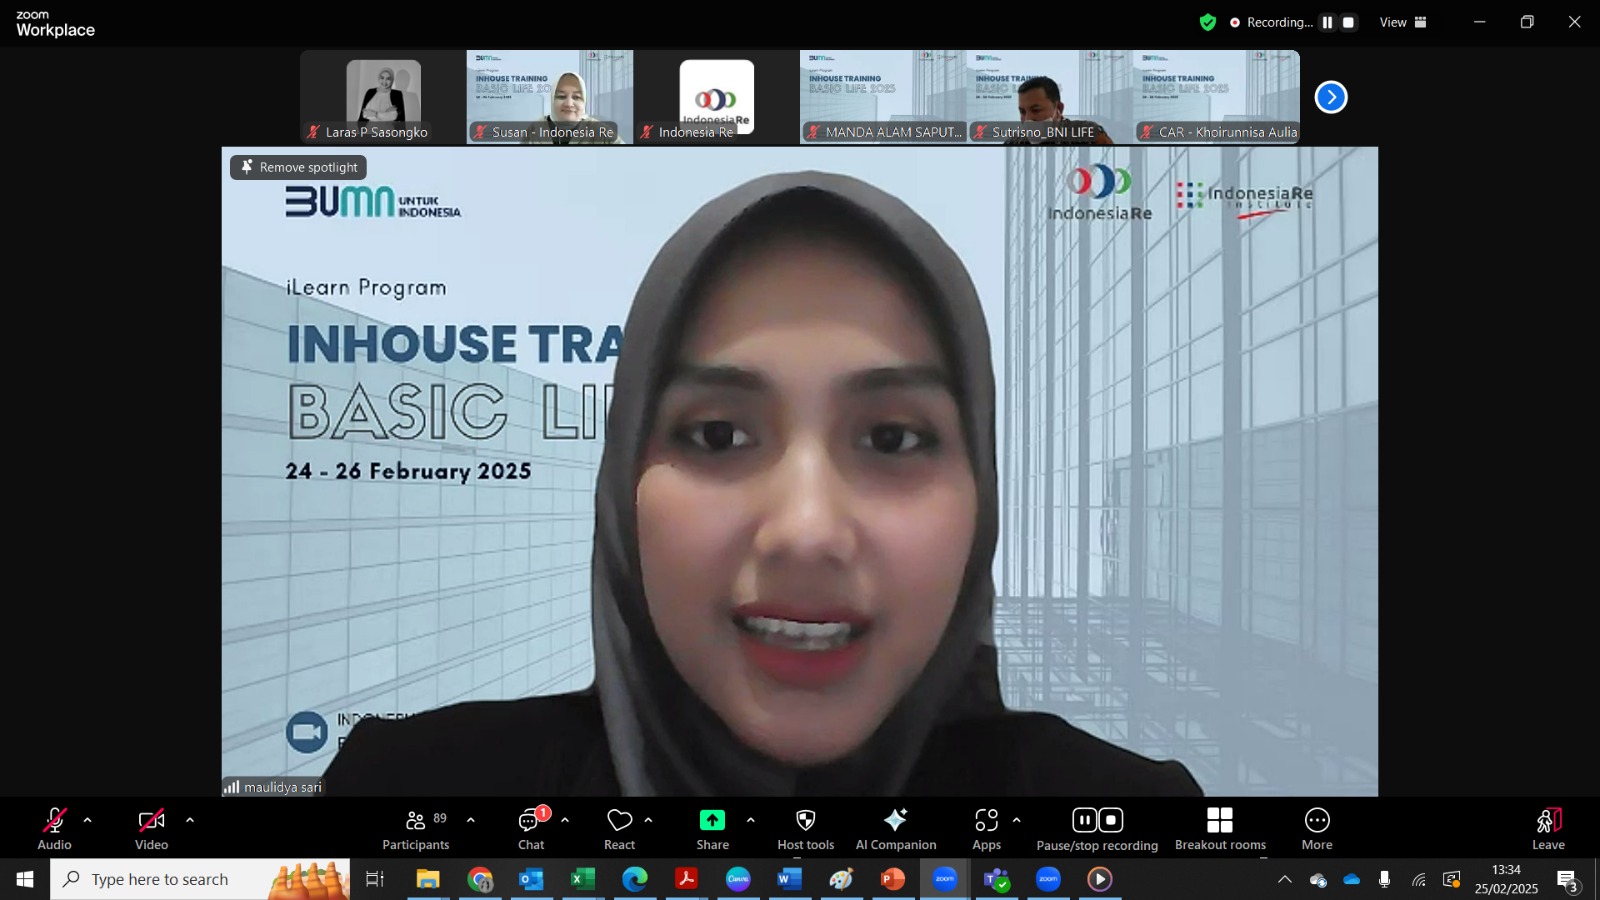Viewport: 1600px width, 900px height.
Task: Click the taskbar search box
Action: 200,879
